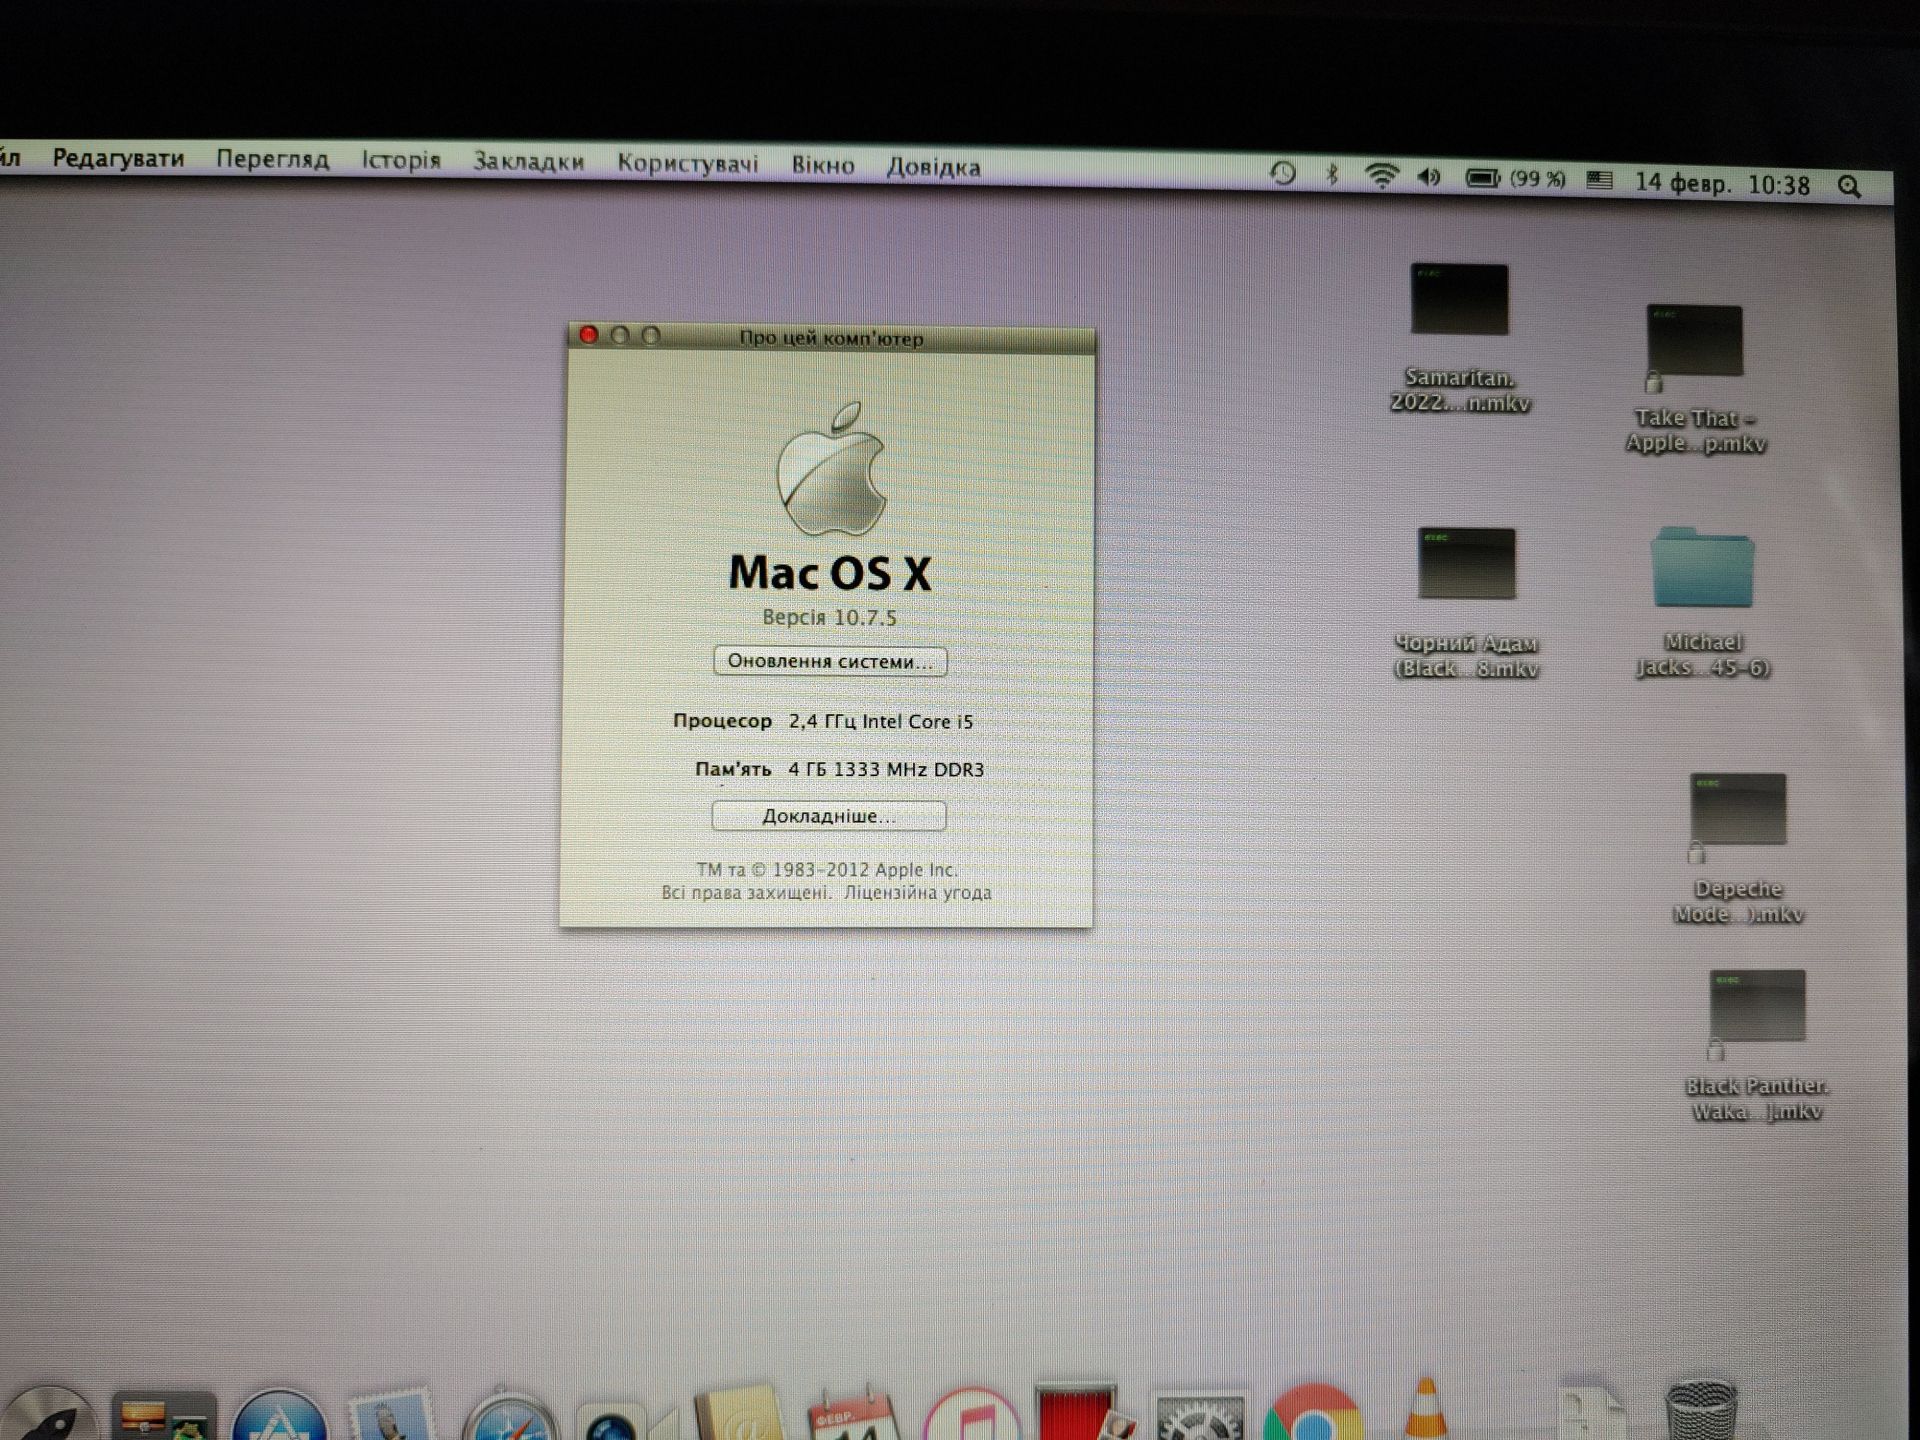Open the Перегляд menu
This screenshot has height=1440, width=1920.
pyautogui.click(x=272, y=159)
